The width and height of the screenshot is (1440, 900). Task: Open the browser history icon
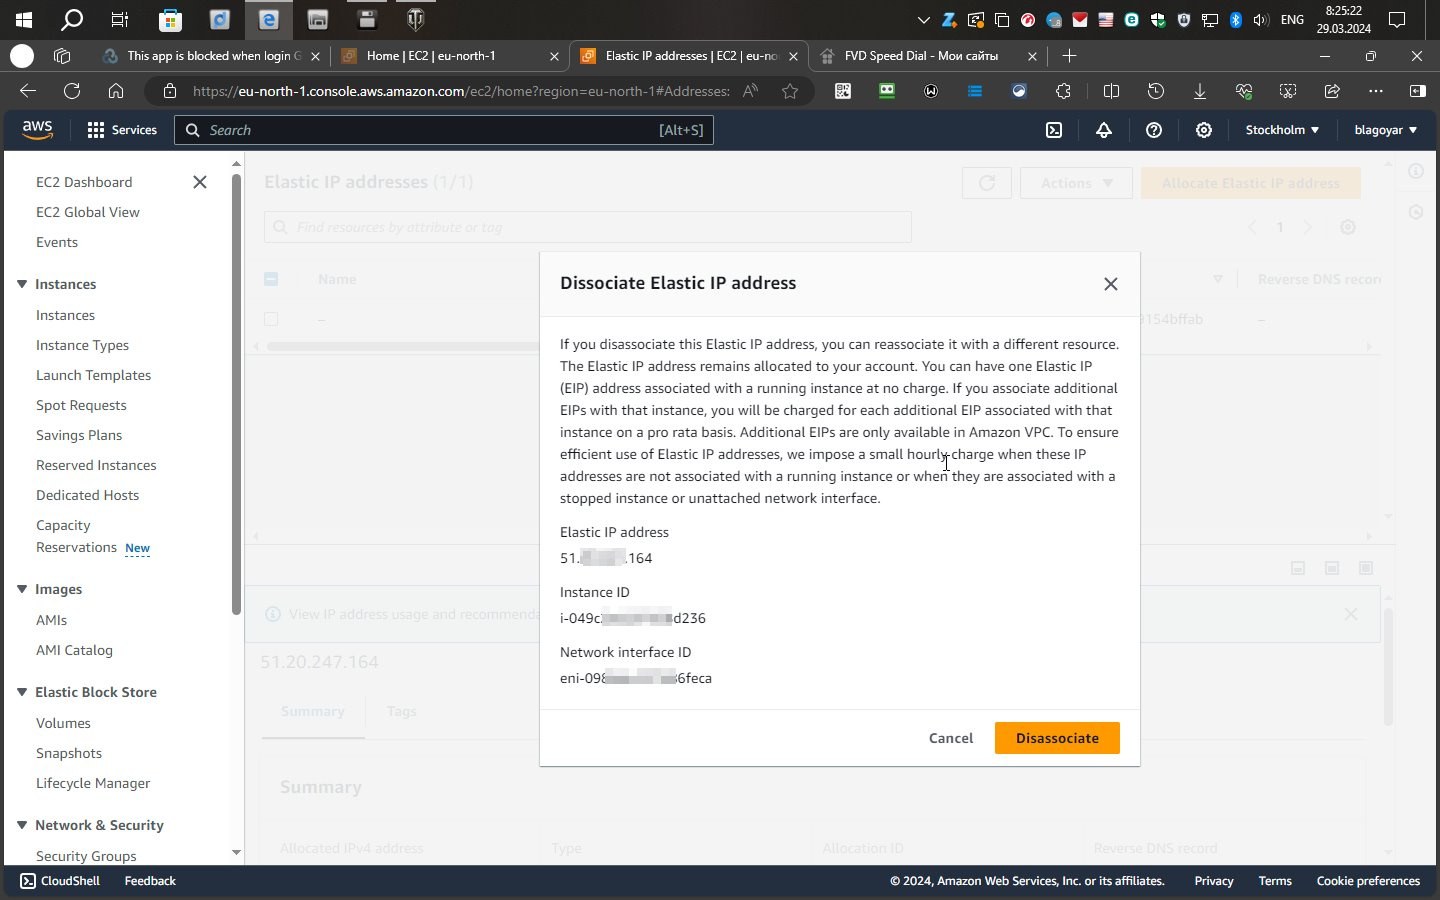[1155, 91]
